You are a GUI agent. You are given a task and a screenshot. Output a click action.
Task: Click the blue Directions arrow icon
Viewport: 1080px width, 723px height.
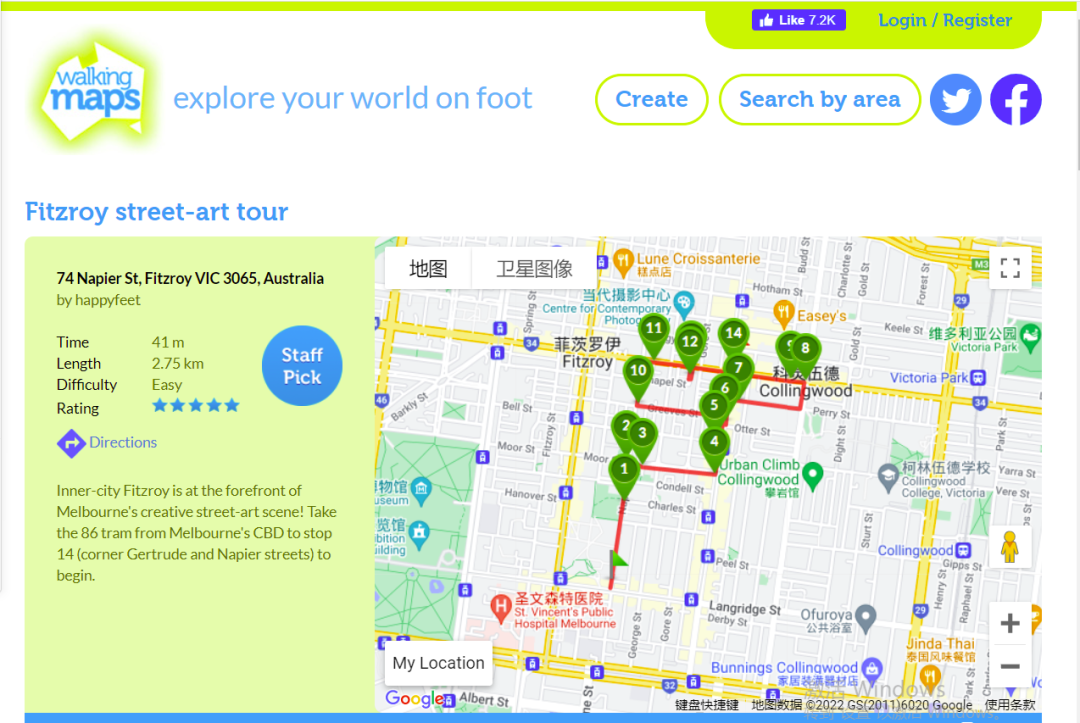click(x=71, y=443)
